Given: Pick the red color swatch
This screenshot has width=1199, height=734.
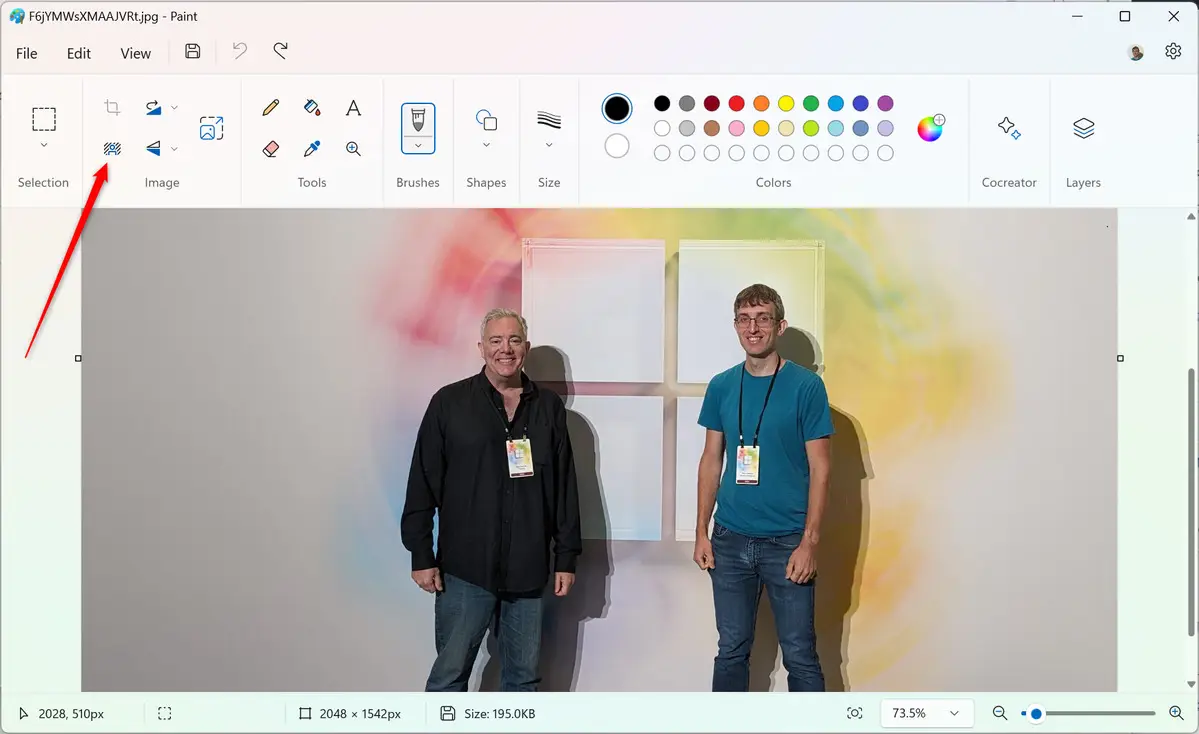Looking at the screenshot, I should coord(736,103).
